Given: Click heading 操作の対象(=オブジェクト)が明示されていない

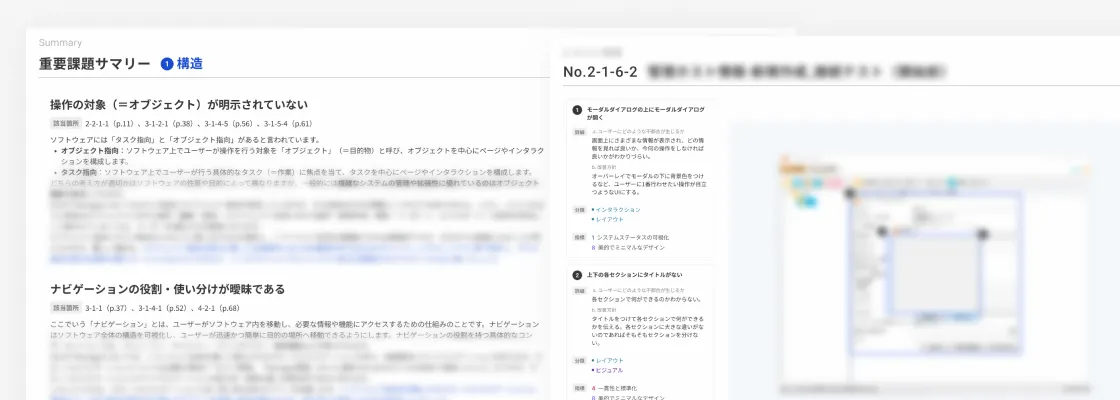Looking at the screenshot, I should [x=179, y=104].
